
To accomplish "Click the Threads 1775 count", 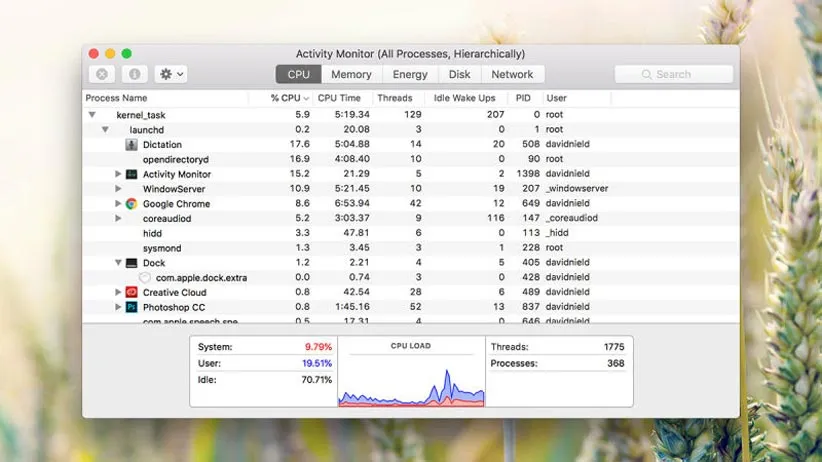I will tap(614, 347).
